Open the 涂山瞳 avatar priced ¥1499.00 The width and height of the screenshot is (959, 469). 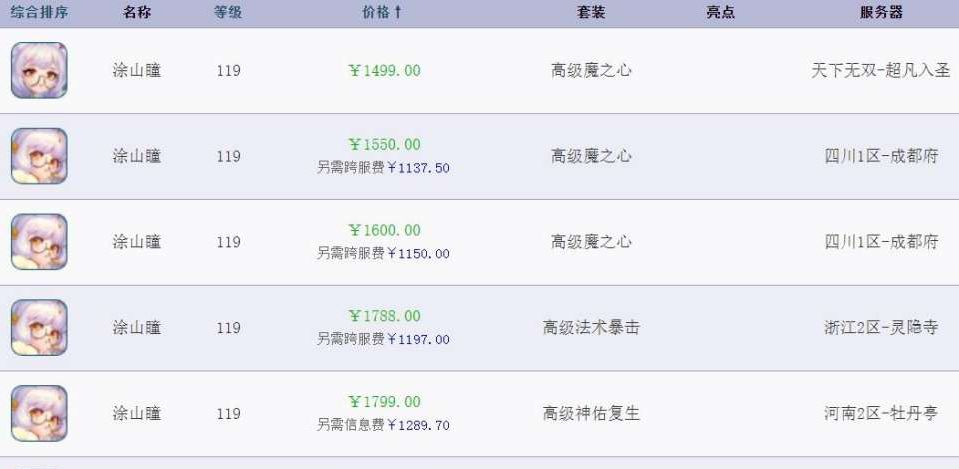pos(39,70)
